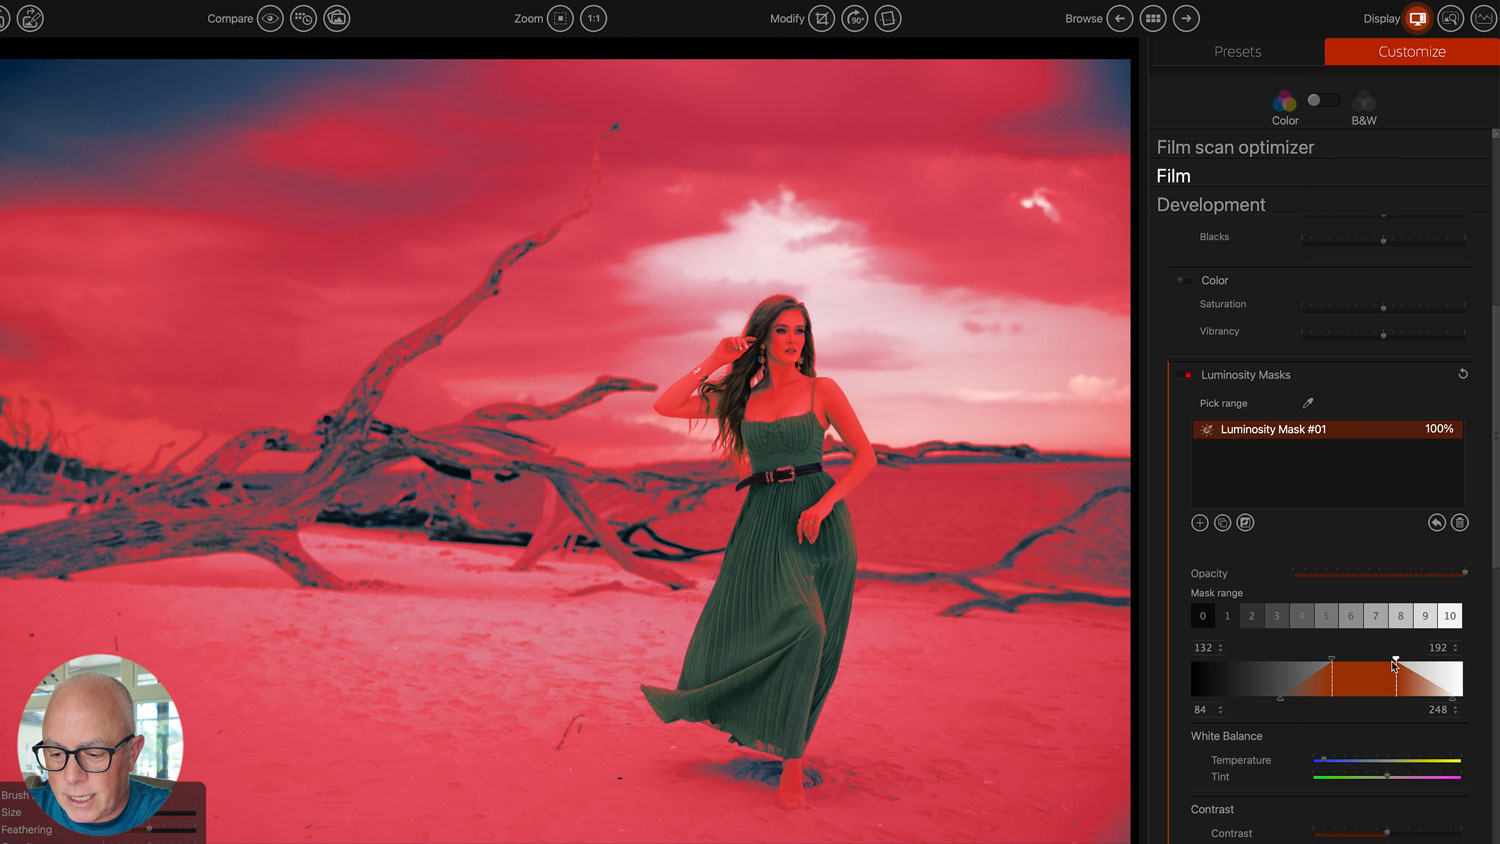This screenshot has width=1500, height=844.
Task: Expand the Film section
Action: click(x=1174, y=176)
